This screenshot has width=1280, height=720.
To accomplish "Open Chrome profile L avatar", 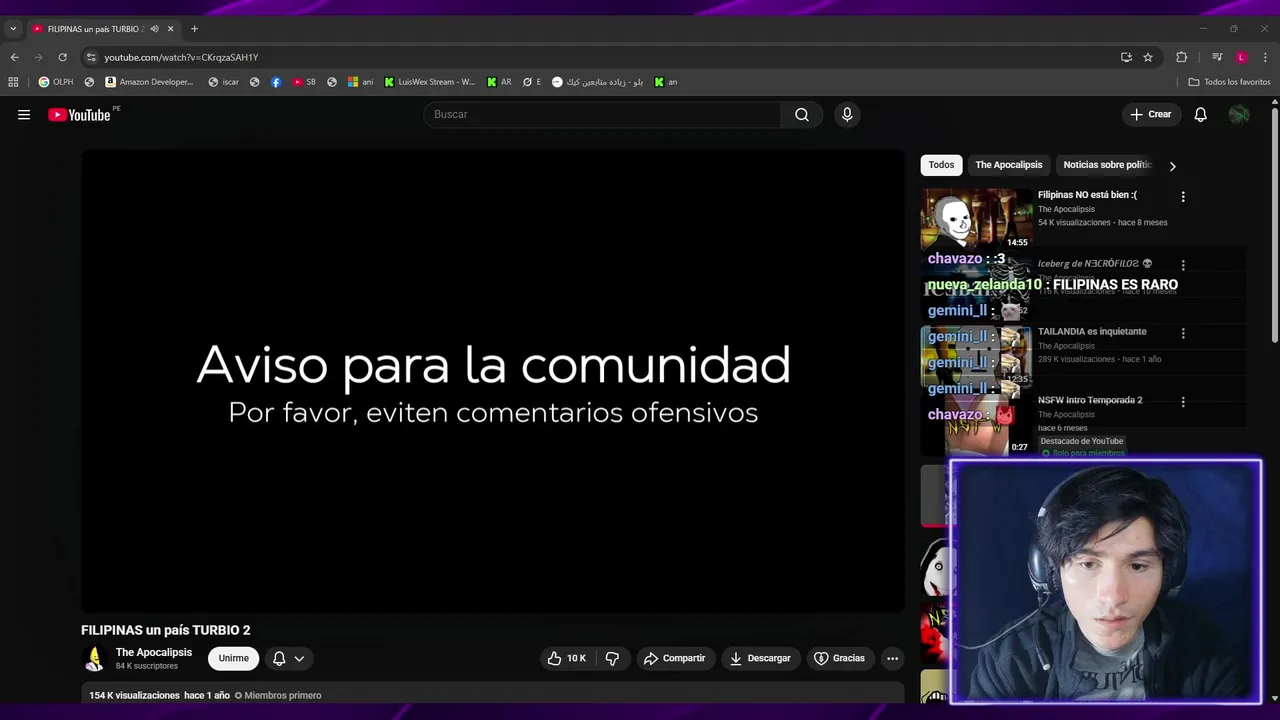I will click(1241, 57).
